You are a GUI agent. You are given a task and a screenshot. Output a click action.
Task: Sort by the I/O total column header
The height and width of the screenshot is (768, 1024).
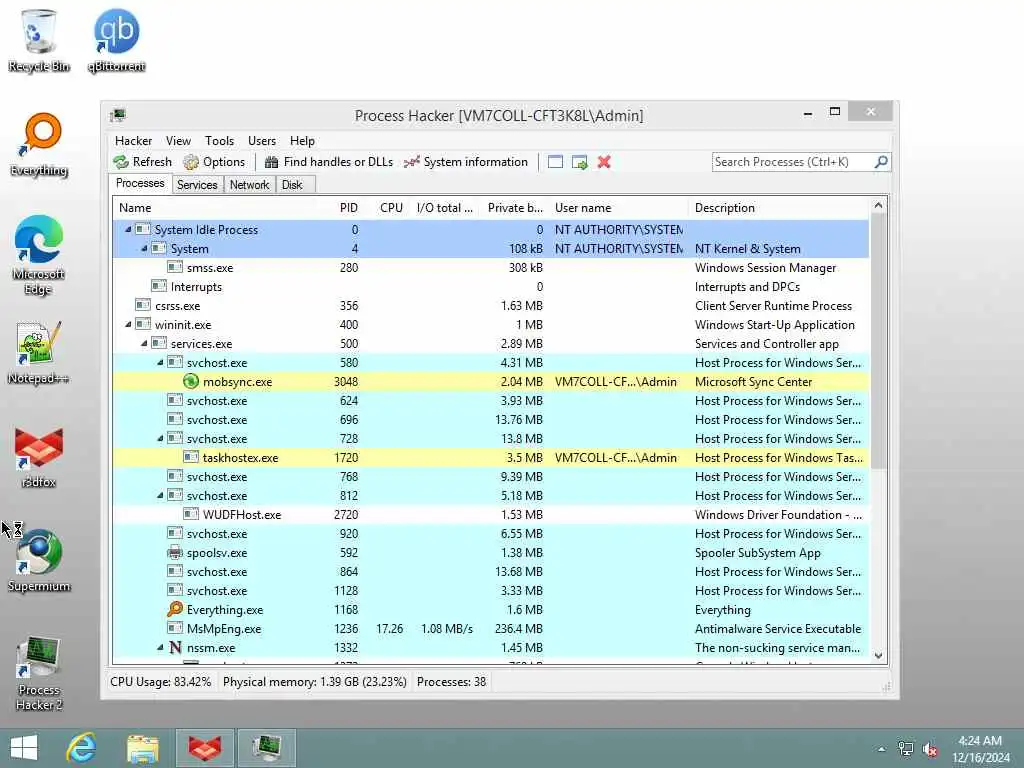point(445,208)
